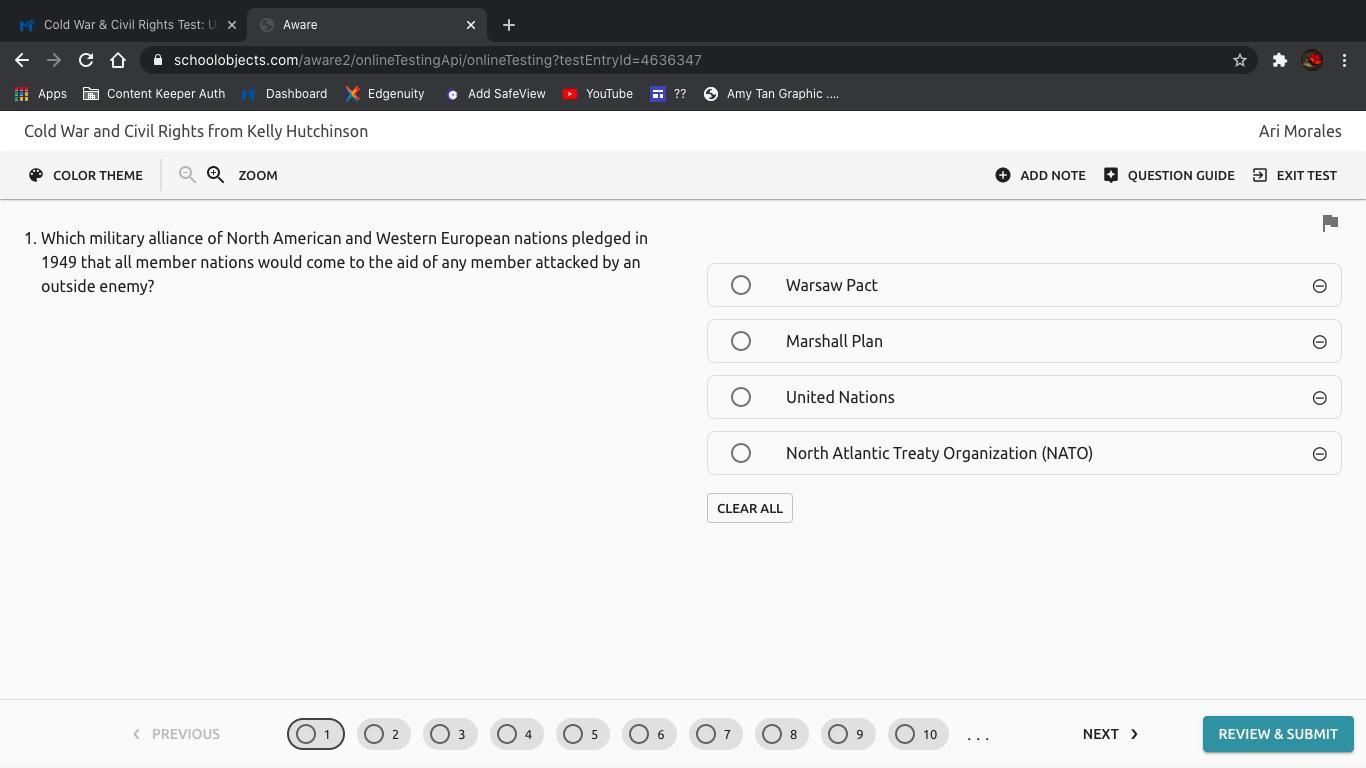Click the Clear All button

tap(749, 508)
